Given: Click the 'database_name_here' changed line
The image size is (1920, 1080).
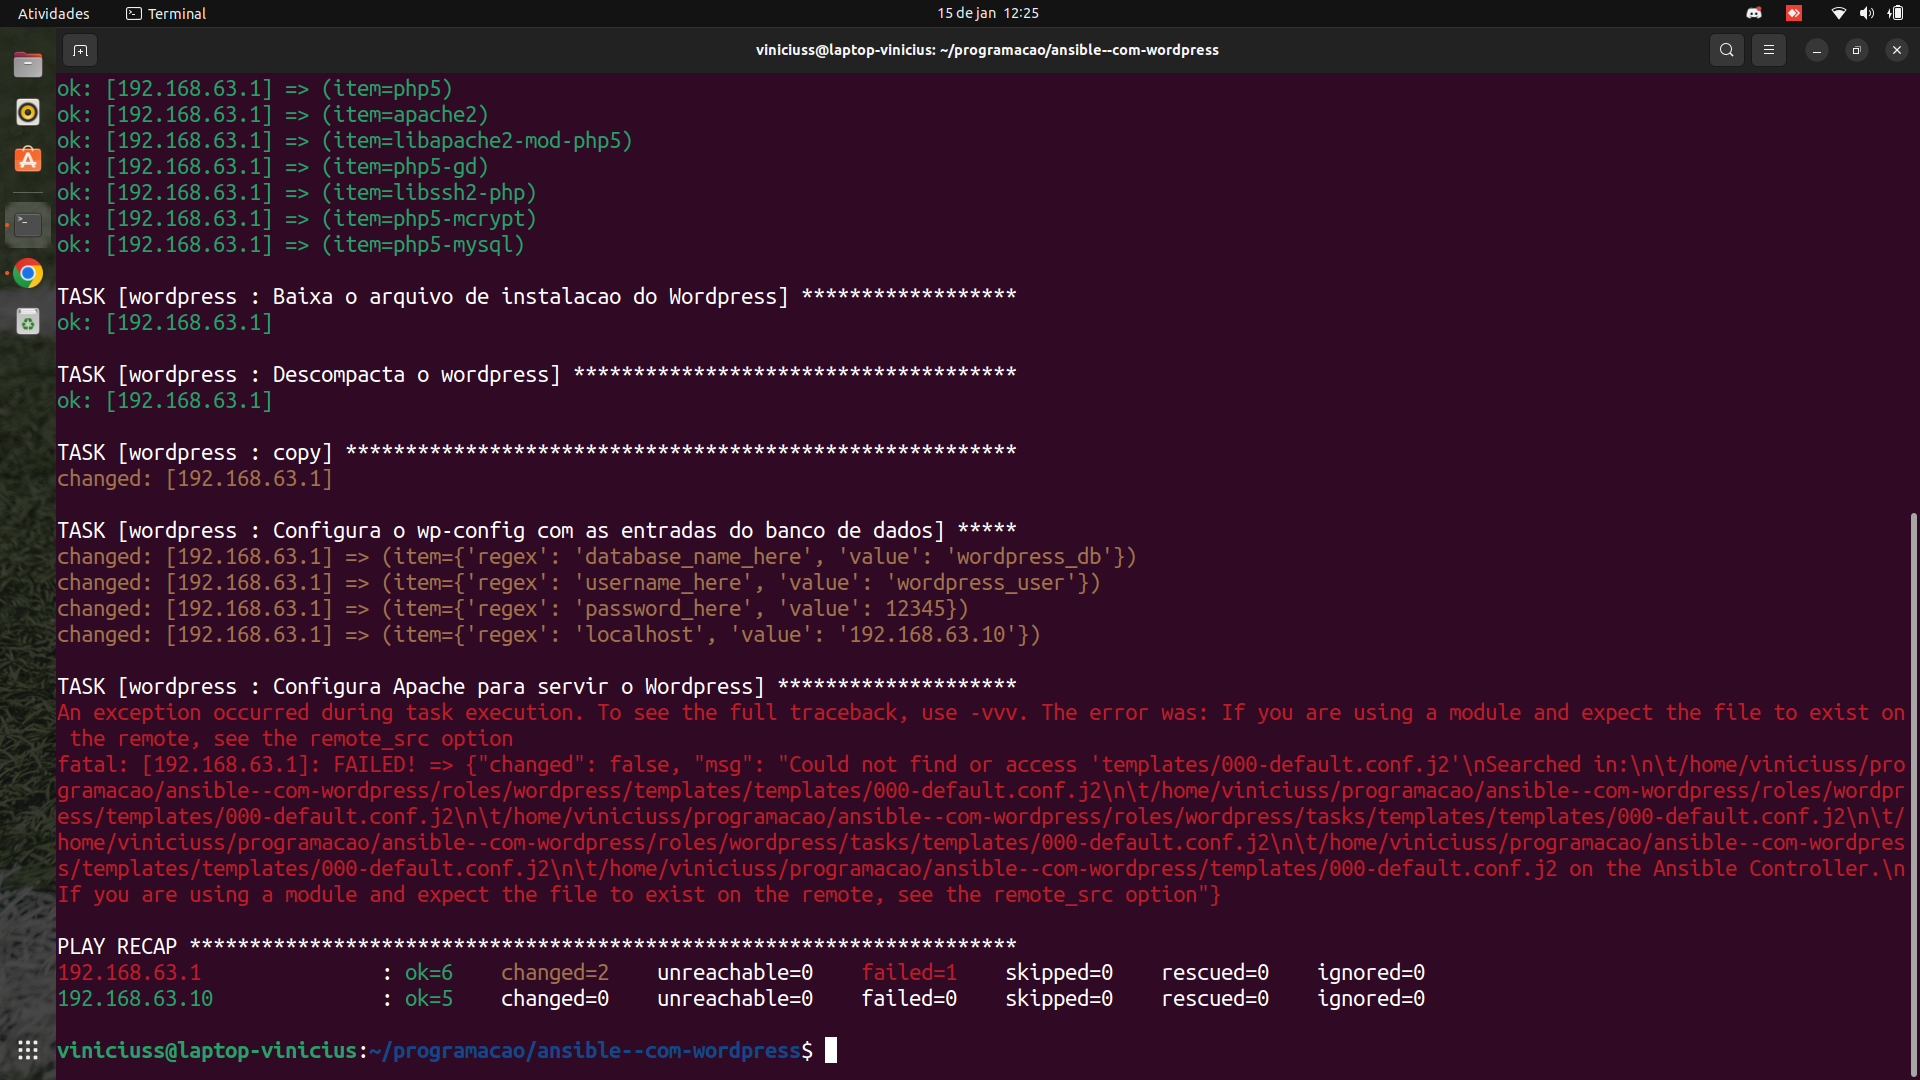Looking at the screenshot, I should click(x=597, y=557).
